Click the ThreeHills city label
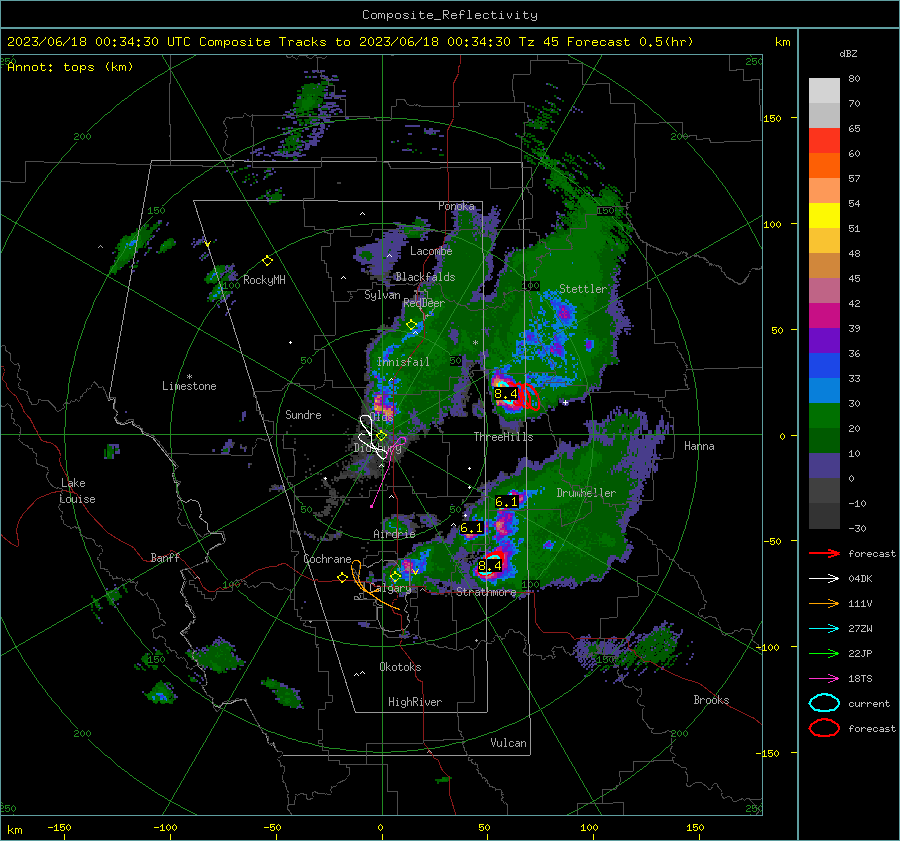This screenshot has width=900, height=841. 503,437
